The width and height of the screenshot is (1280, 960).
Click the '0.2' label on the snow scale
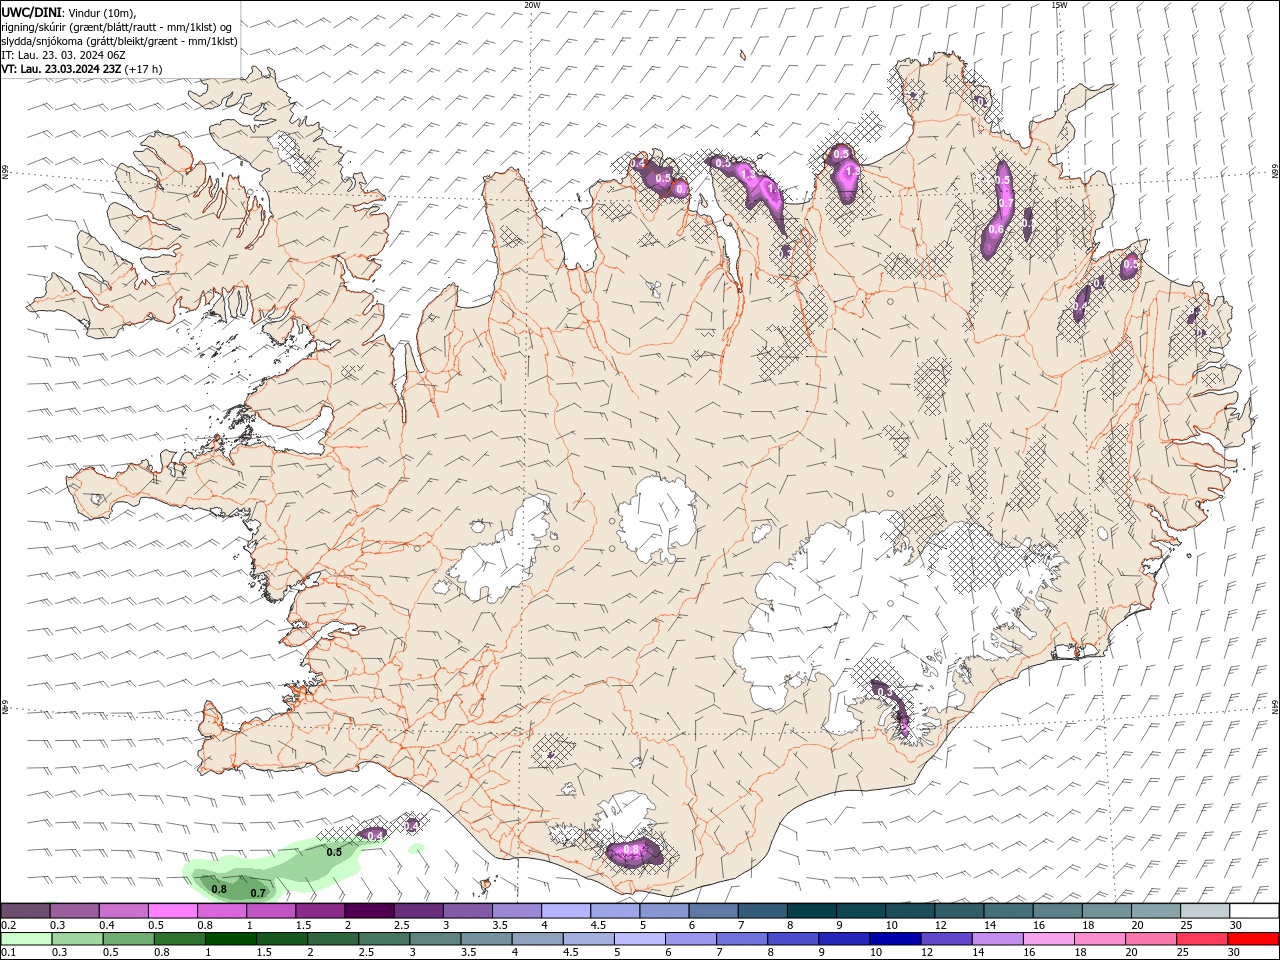[8, 925]
